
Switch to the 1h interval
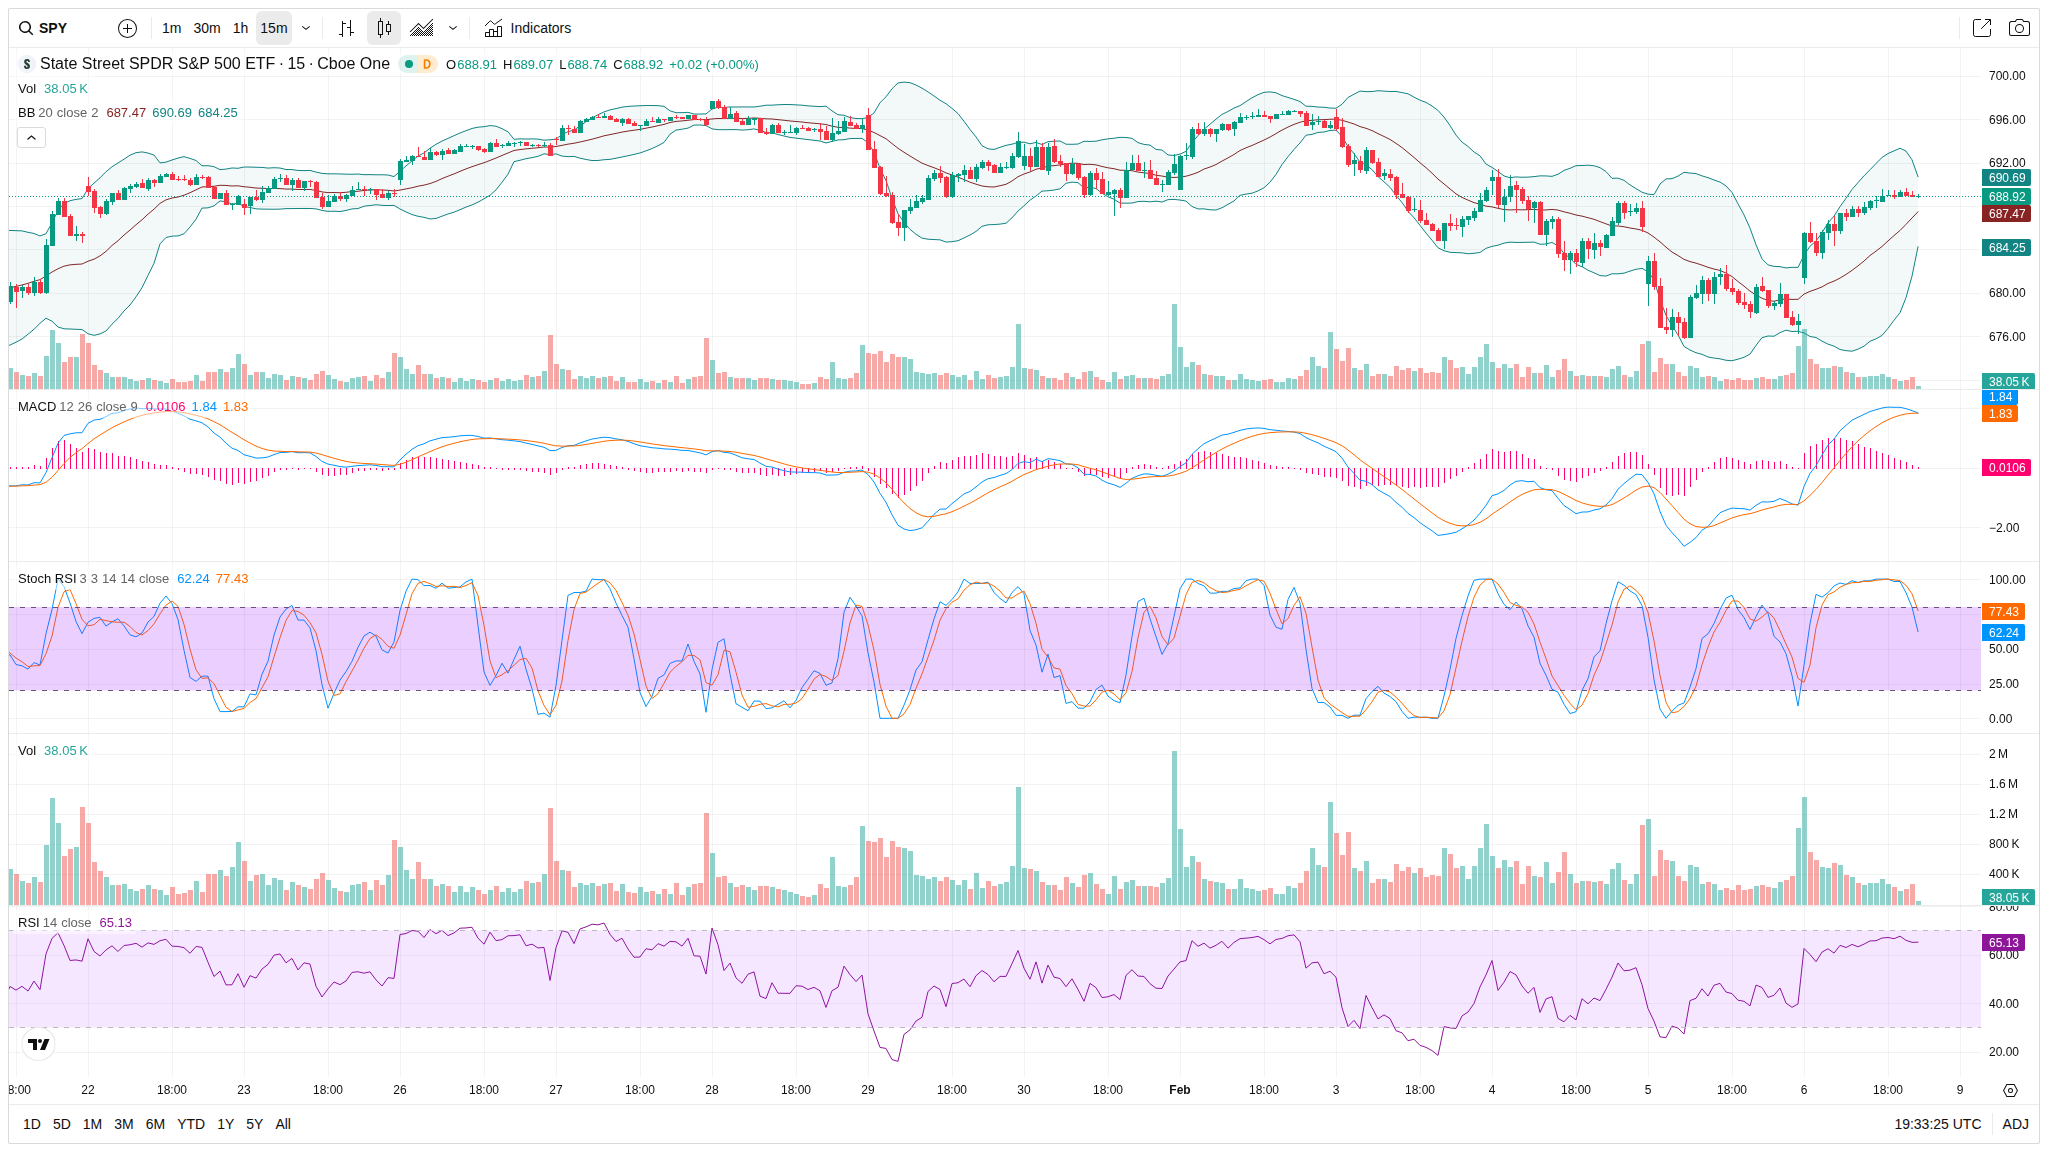click(240, 28)
